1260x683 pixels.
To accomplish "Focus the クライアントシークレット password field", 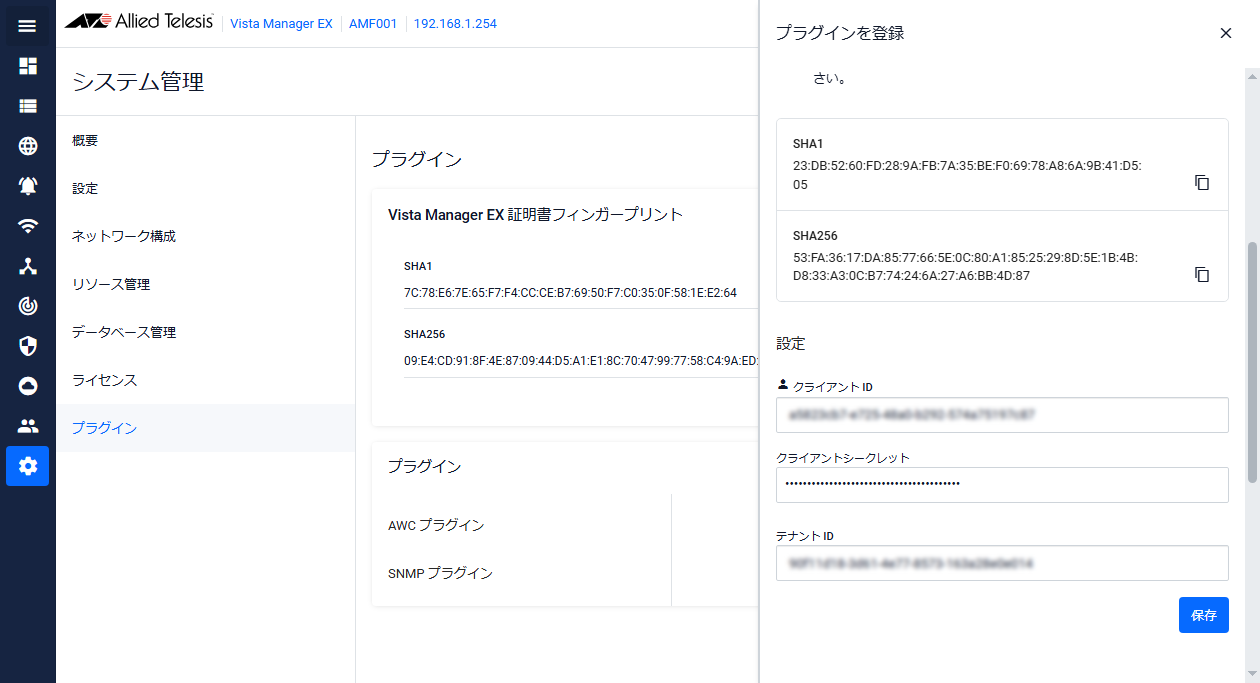I will [1002, 485].
